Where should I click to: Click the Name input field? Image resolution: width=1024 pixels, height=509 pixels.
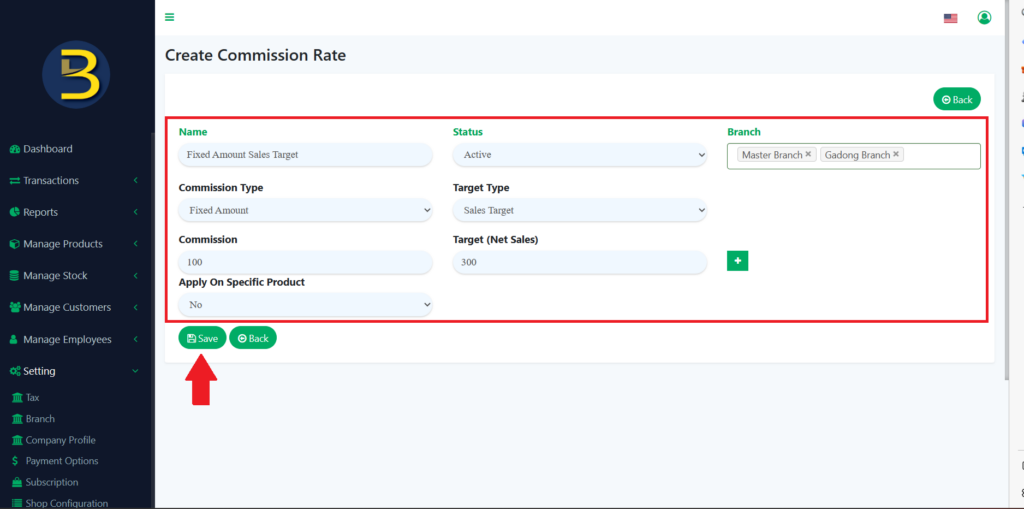[305, 155]
